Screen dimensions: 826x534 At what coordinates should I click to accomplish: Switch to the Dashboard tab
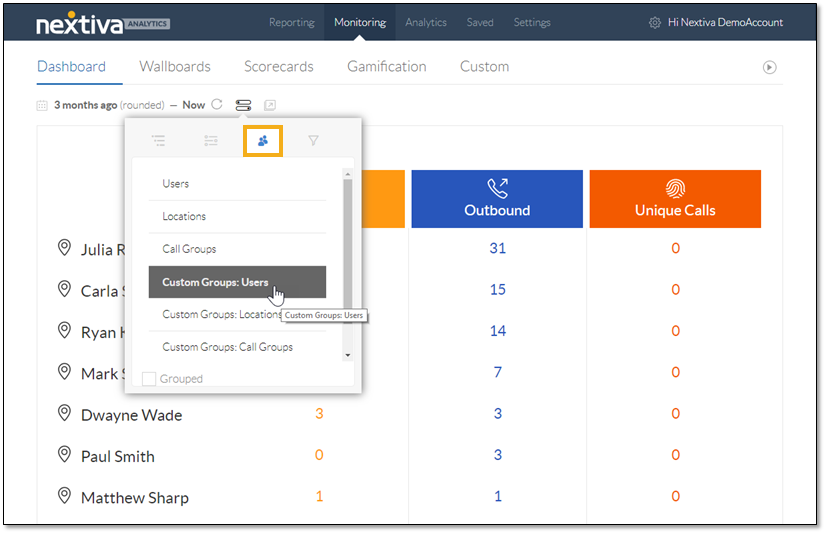(71, 67)
